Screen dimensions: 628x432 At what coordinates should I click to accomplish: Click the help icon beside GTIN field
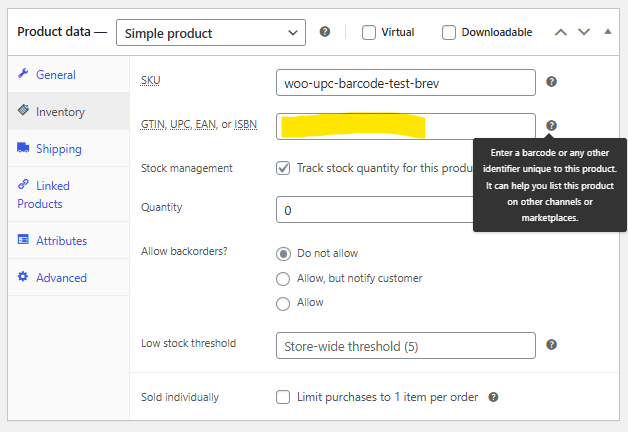coord(552,126)
